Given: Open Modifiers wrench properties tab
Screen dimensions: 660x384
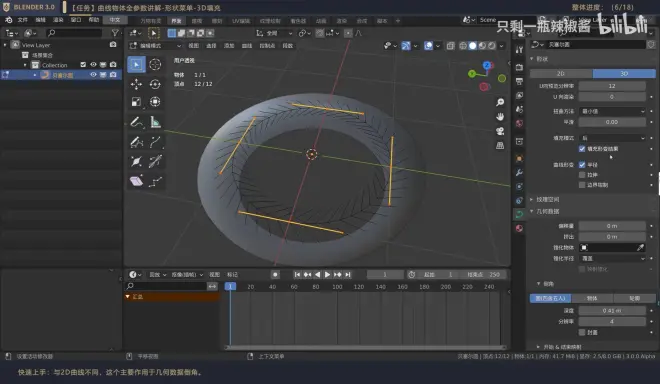Looking at the screenshot, I should 519,173.
